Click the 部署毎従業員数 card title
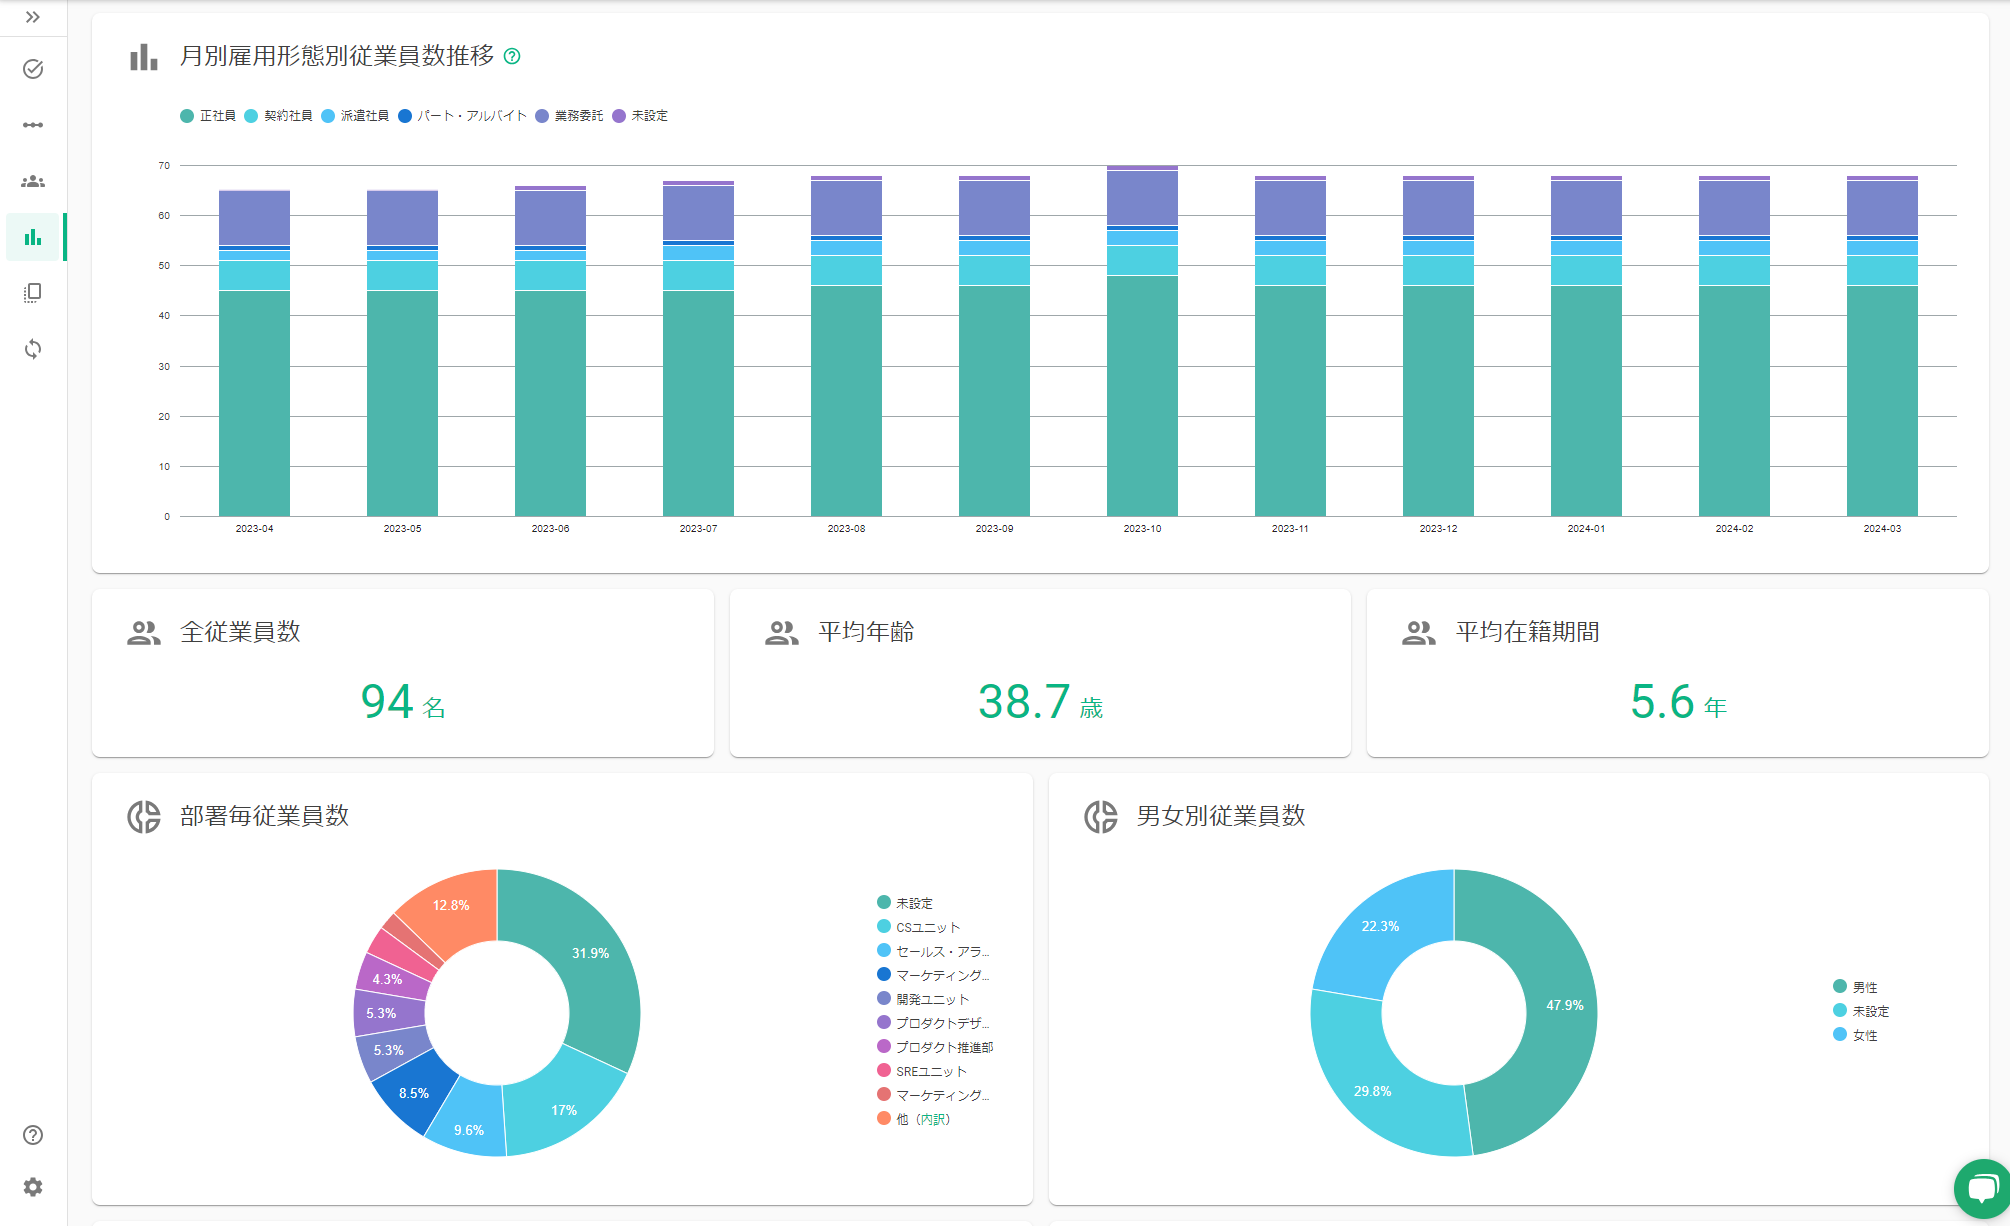The width and height of the screenshot is (2010, 1226). coord(265,816)
